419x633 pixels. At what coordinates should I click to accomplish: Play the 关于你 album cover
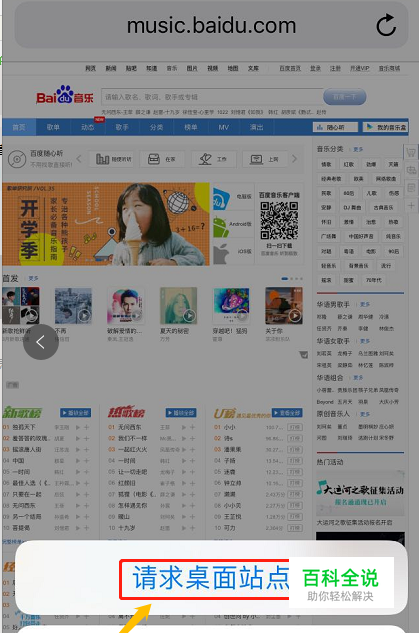[x=284, y=306]
